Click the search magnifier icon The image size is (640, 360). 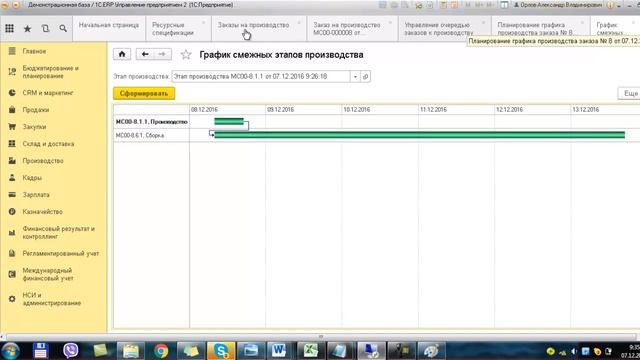[x=63, y=28]
